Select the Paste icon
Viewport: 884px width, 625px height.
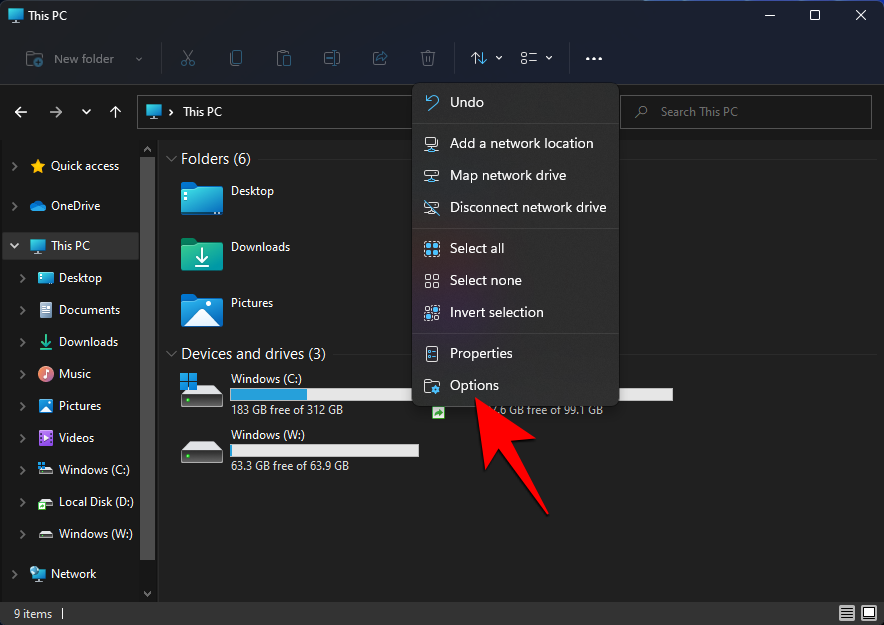284,58
